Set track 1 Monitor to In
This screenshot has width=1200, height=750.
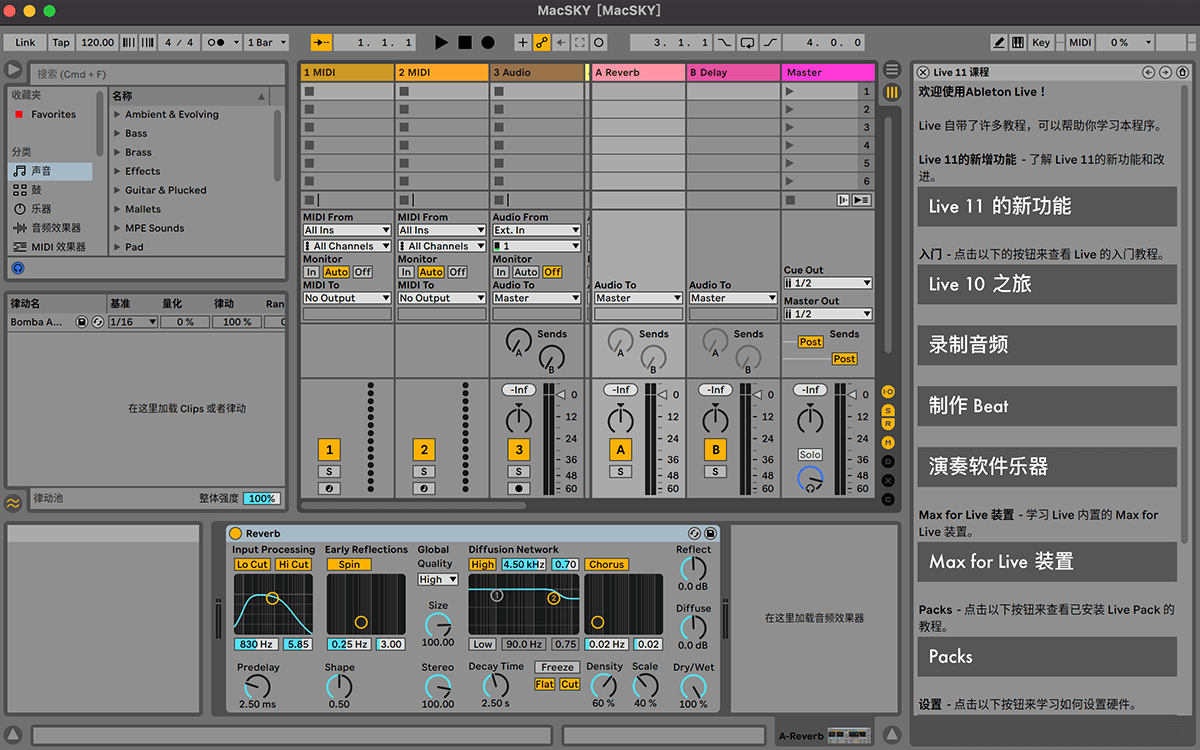coord(311,272)
